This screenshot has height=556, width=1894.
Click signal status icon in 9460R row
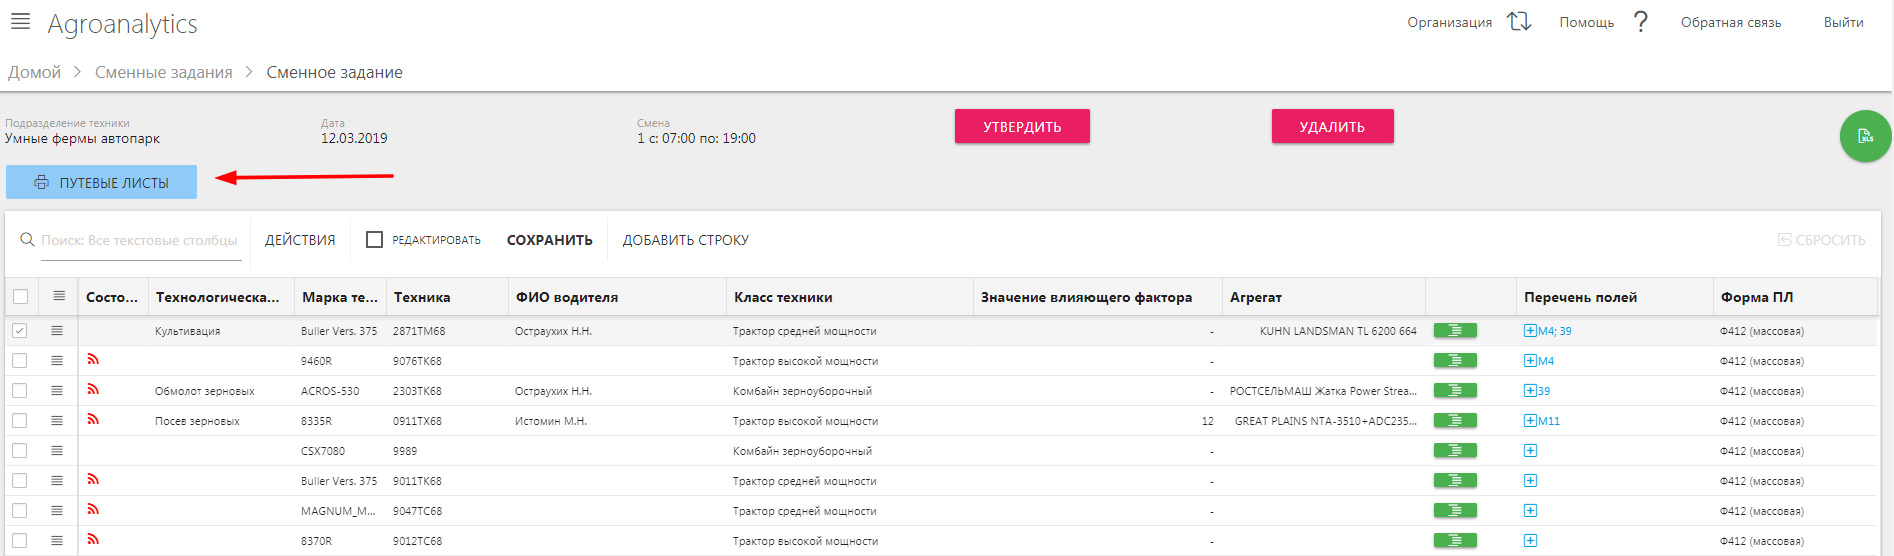pyautogui.click(x=93, y=359)
